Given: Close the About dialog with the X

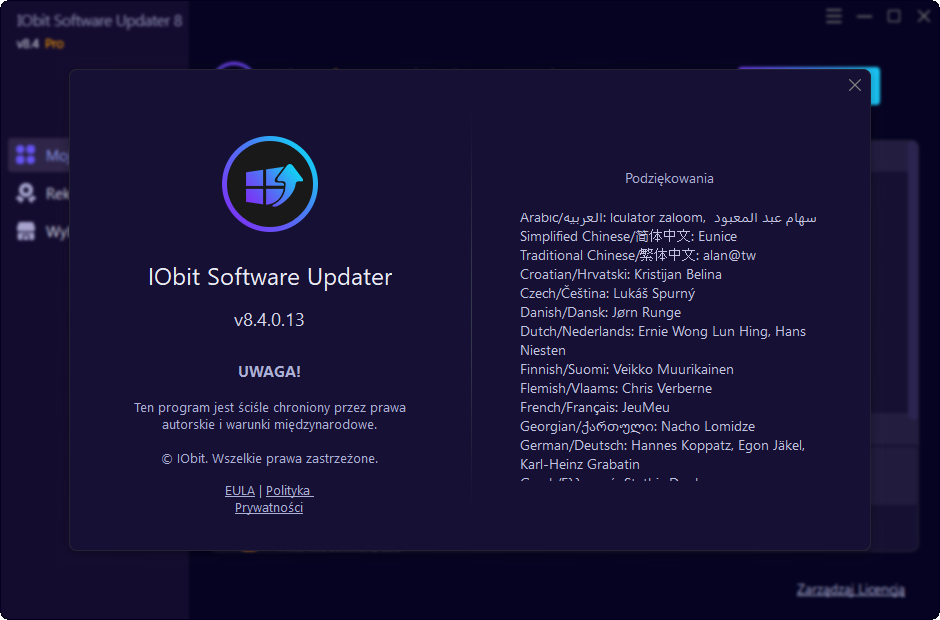Looking at the screenshot, I should point(855,85).
